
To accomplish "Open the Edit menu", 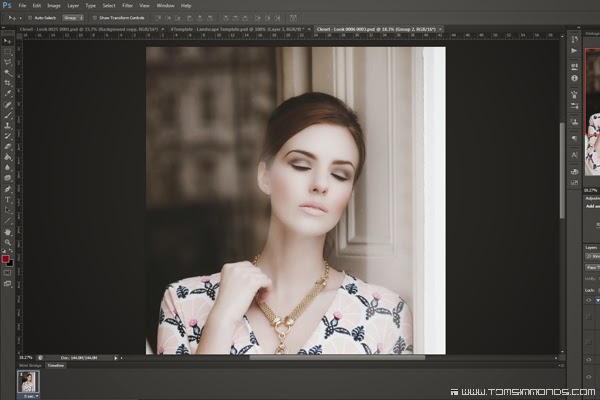I will coord(36,6).
